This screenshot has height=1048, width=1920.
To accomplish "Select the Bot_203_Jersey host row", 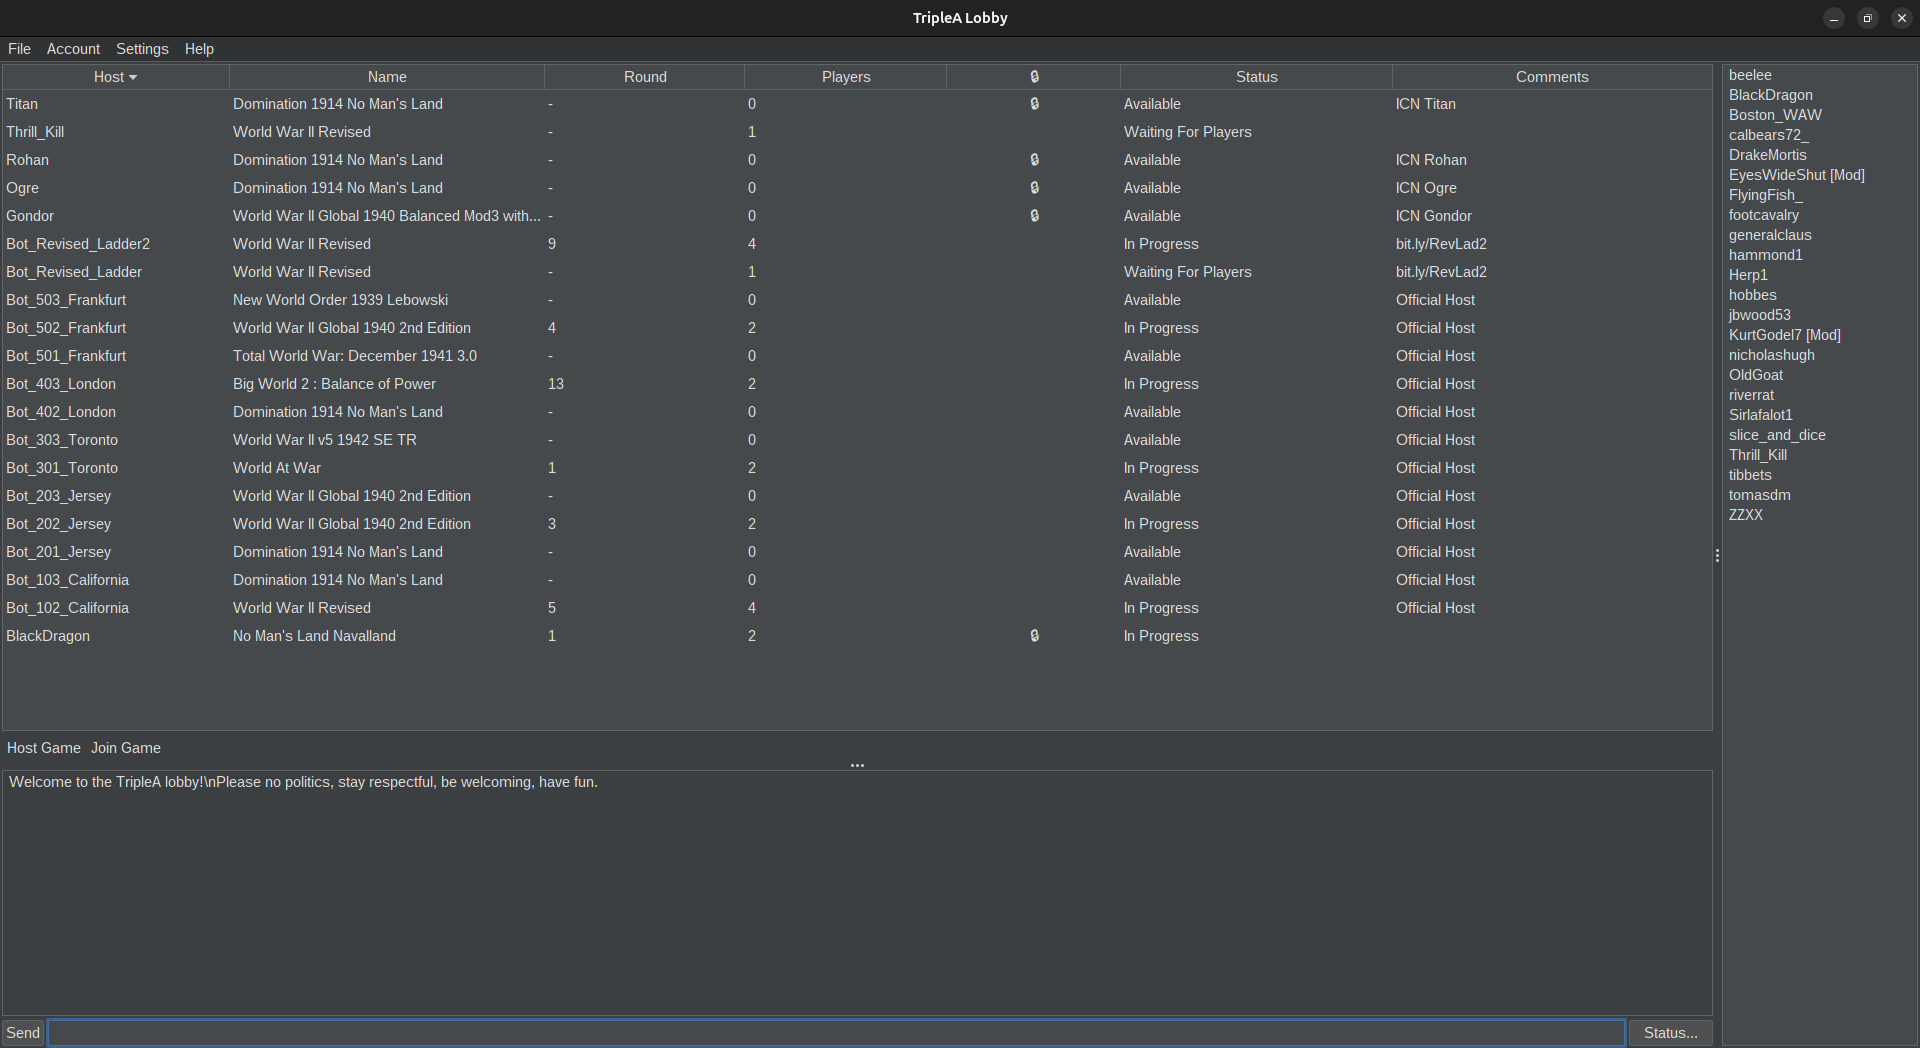I will (857, 496).
